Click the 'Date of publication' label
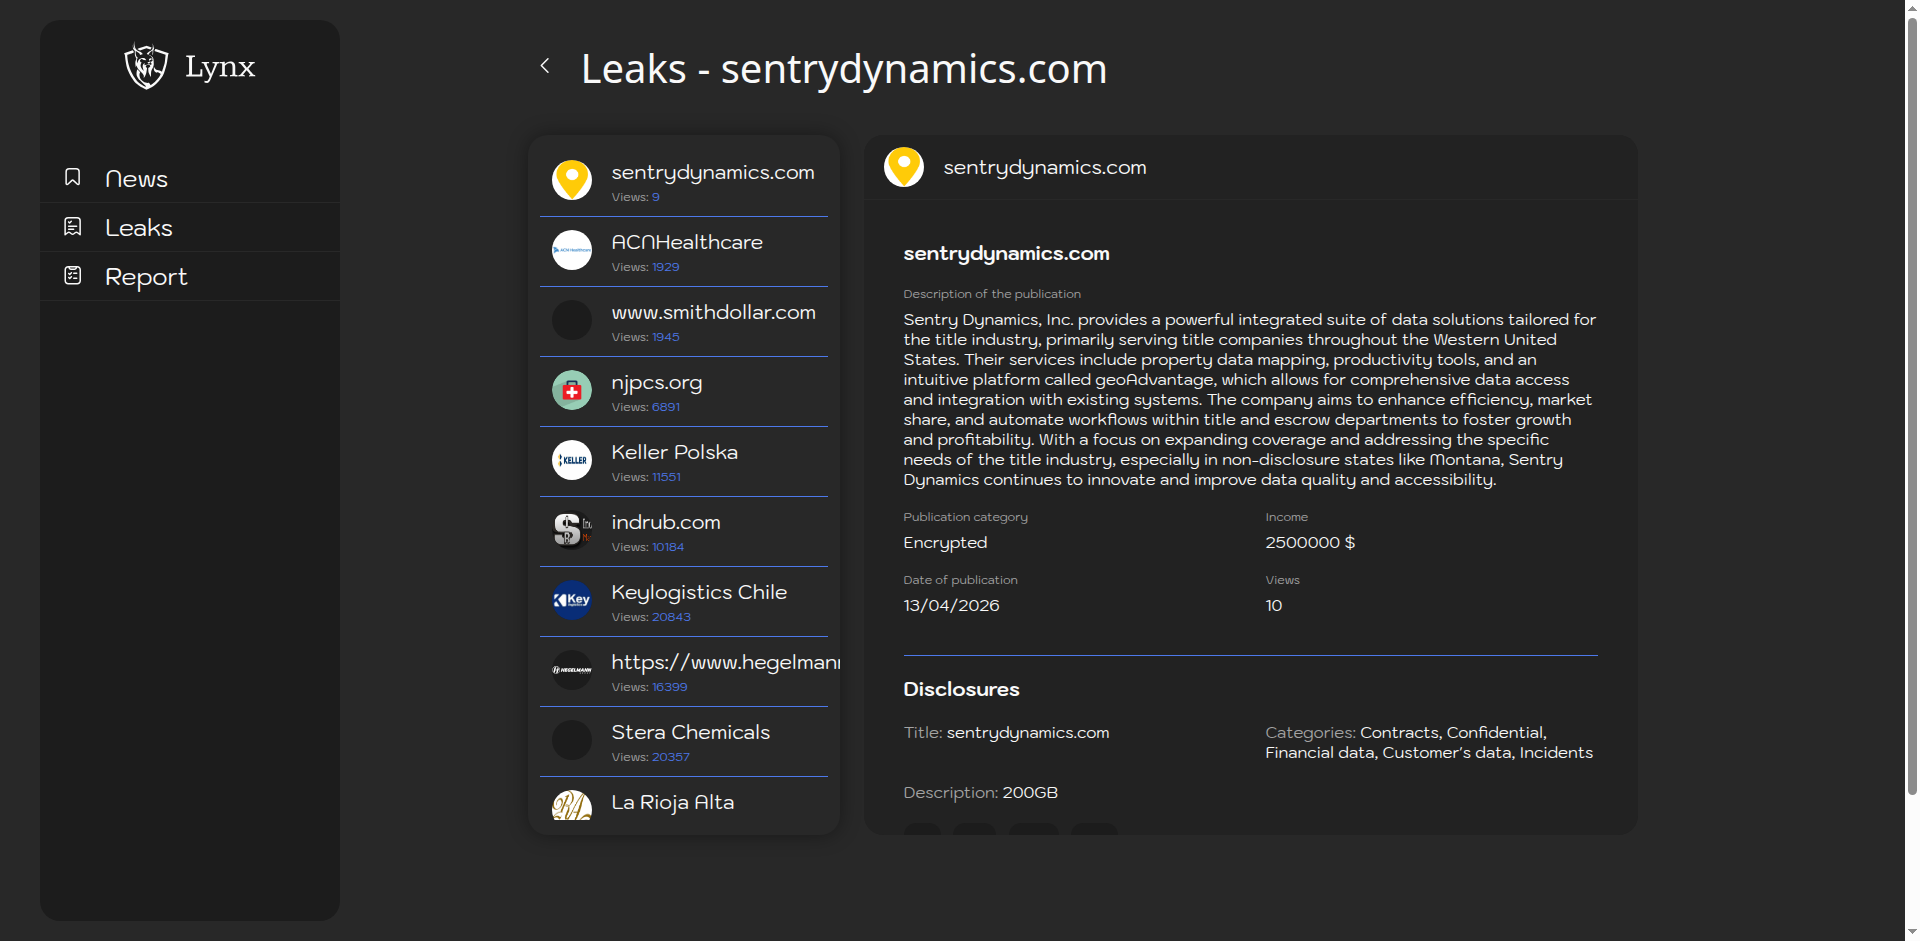Viewport: 1920px width, 941px height. 960,580
